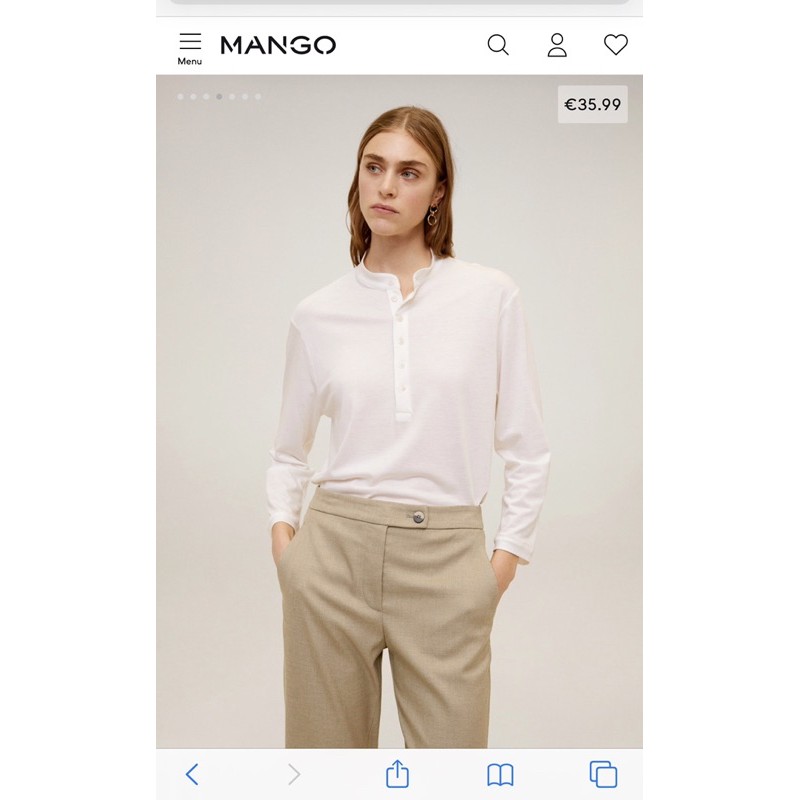Image resolution: width=800 pixels, height=800 pixels.
Task: Jump to the last carousel dot
Action: click(x=258, y=96)
